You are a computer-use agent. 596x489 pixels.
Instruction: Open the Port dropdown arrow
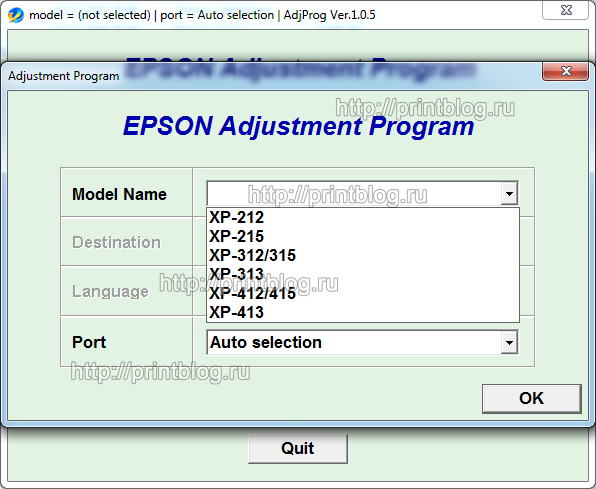point(509,343)
